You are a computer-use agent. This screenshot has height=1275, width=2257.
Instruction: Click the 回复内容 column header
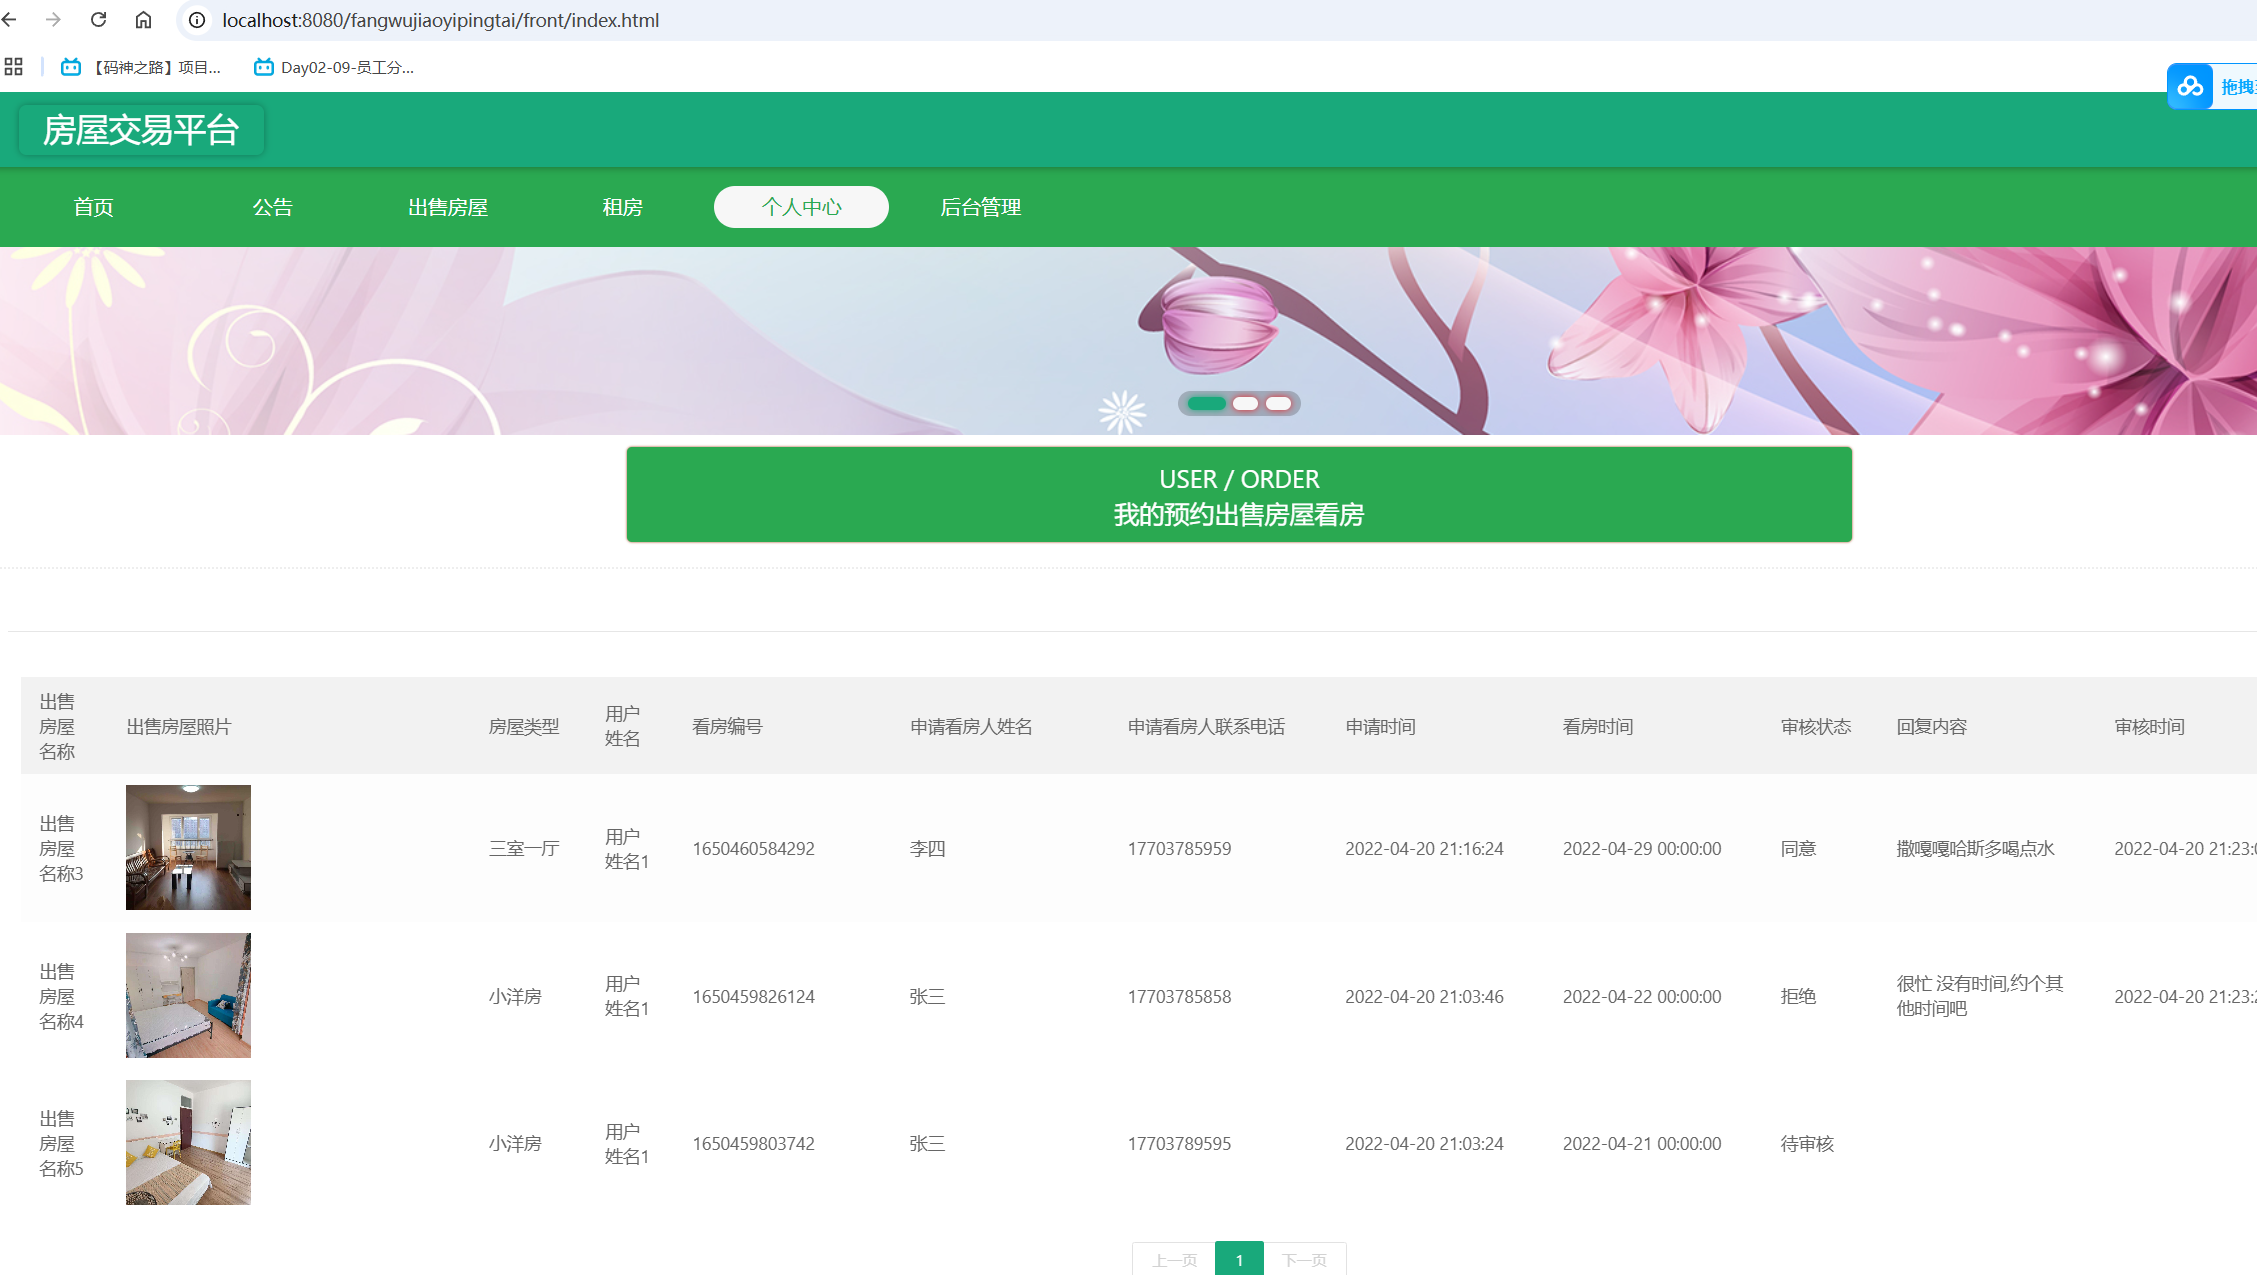pos(1932,727)
